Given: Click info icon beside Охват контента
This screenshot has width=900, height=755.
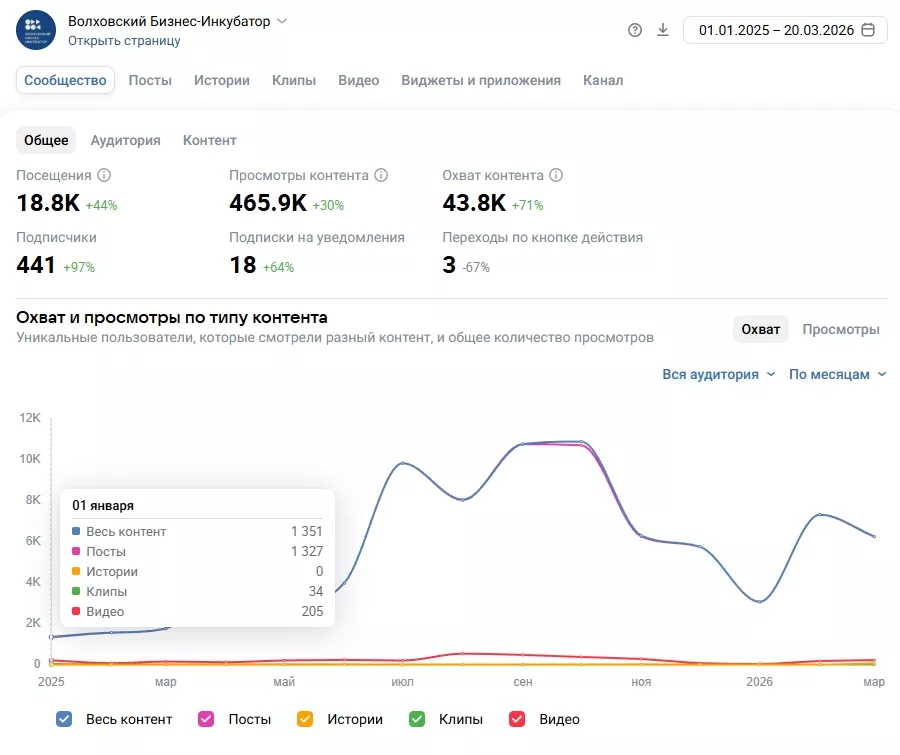Looking at the screenshot, I should pyautogui.click(x=556, y=175).
